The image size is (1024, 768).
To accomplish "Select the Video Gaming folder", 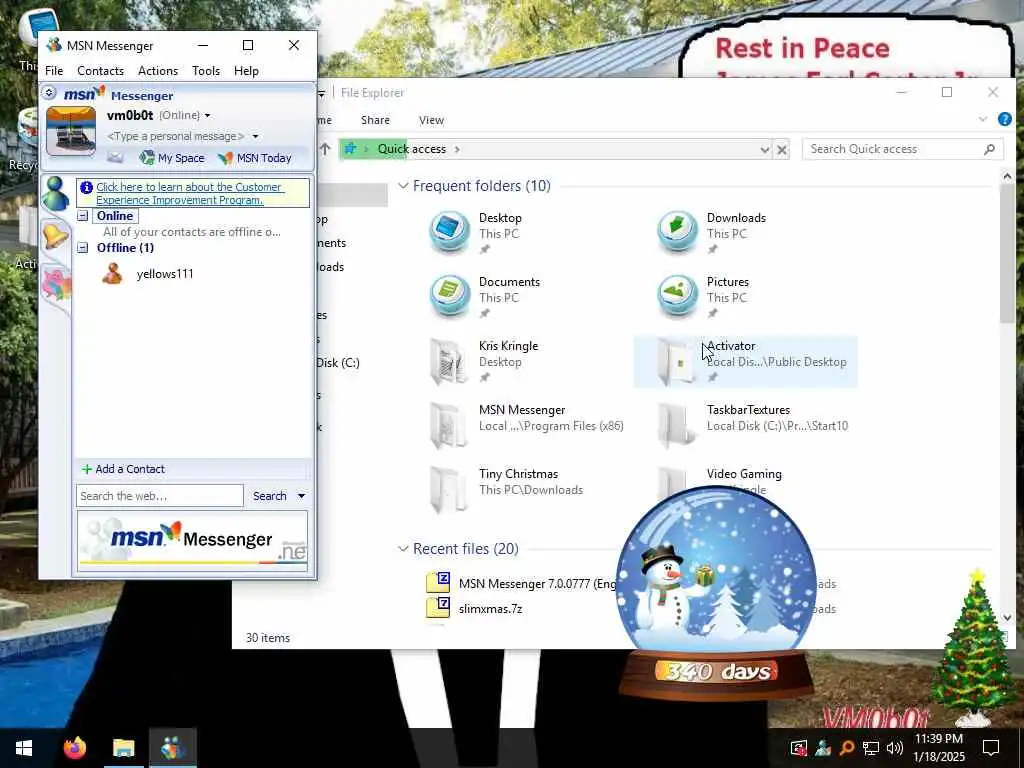I will (744, 475).
